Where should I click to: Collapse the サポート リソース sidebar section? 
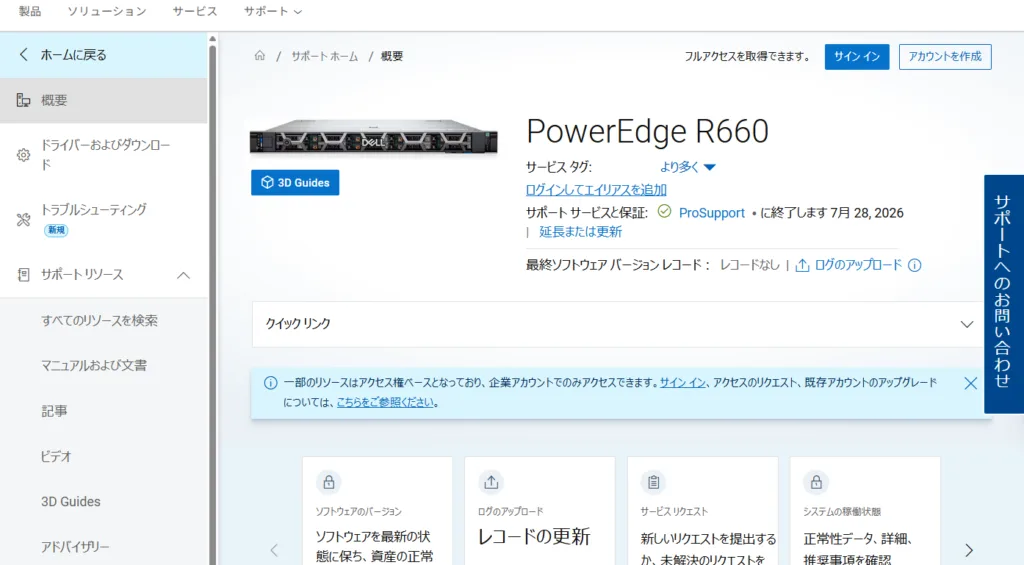click(x=183, y=275)
